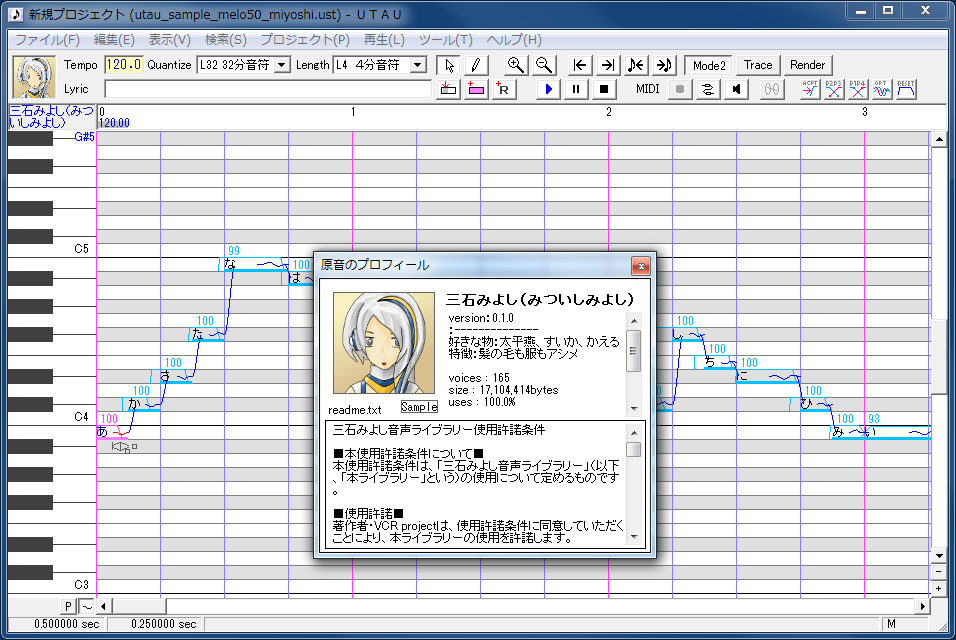Open the File menu (ファイル)
Viewport: 956px width, 640px height.
(x=48, y=40)
